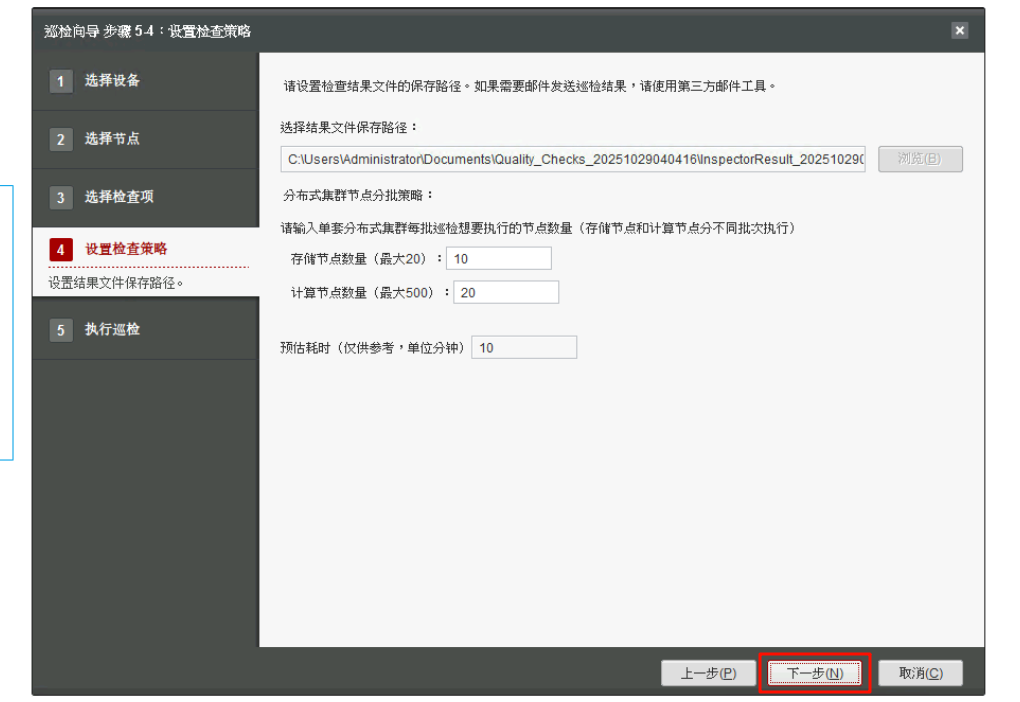Switch to the 选择节点 step label

click(112, 139)
